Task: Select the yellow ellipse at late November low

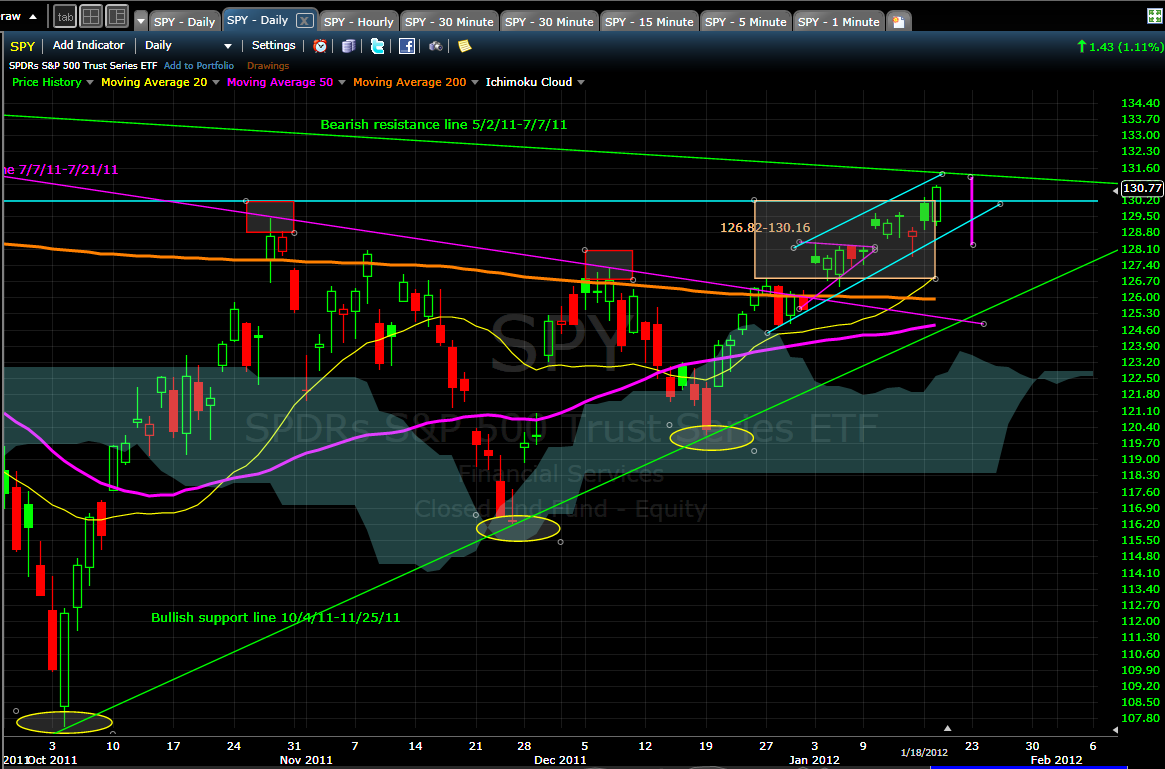Action: tap(518, 529)
